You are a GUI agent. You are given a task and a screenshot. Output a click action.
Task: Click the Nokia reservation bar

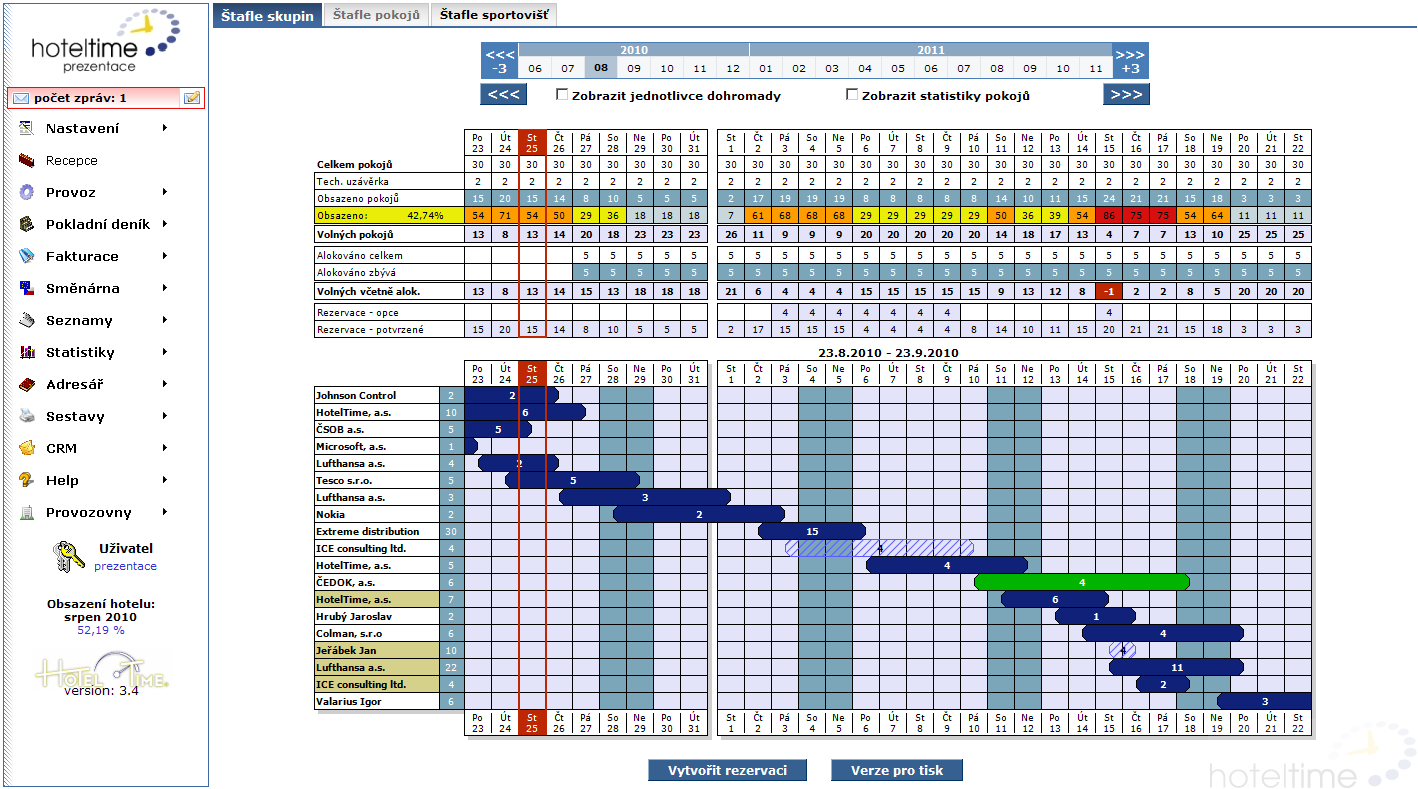pyautogui.click(x=698, y=514)
